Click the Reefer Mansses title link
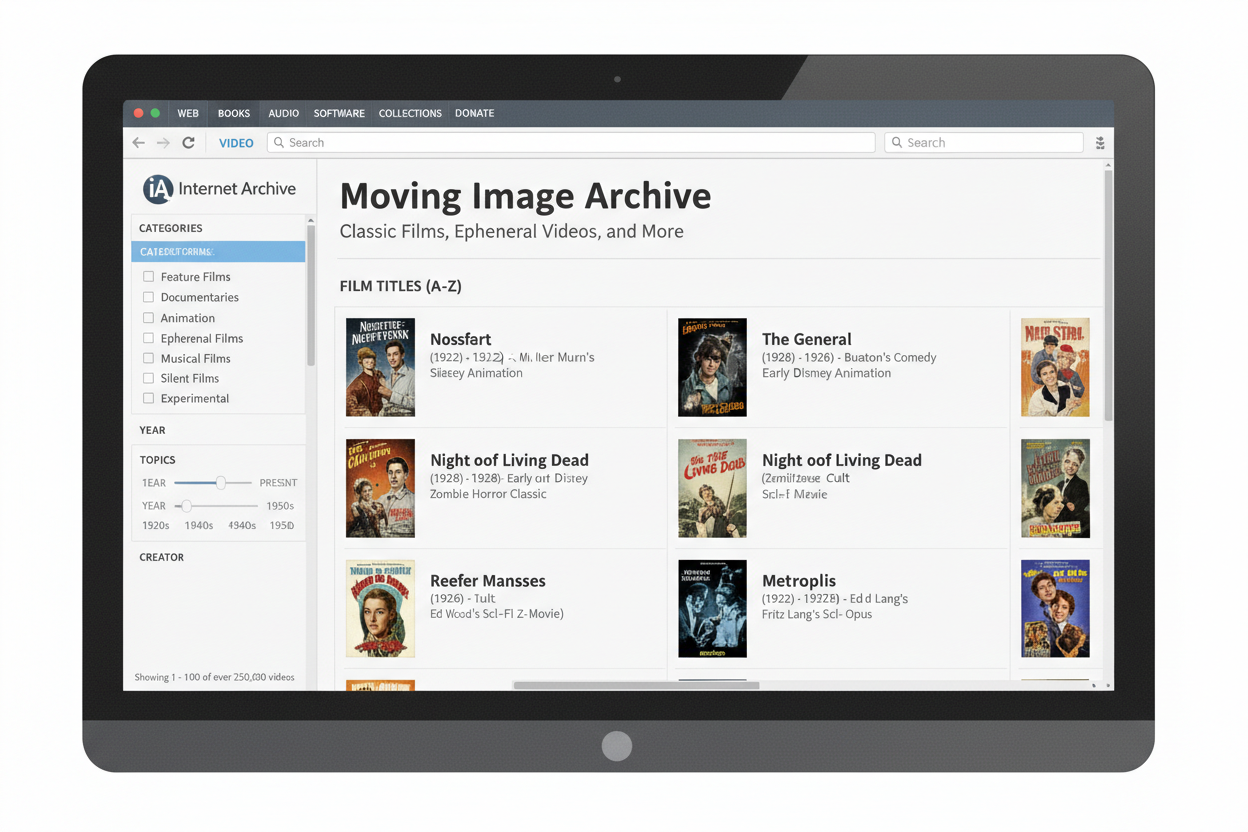Viewport: 1248px width, 832px height. point(487,581)
